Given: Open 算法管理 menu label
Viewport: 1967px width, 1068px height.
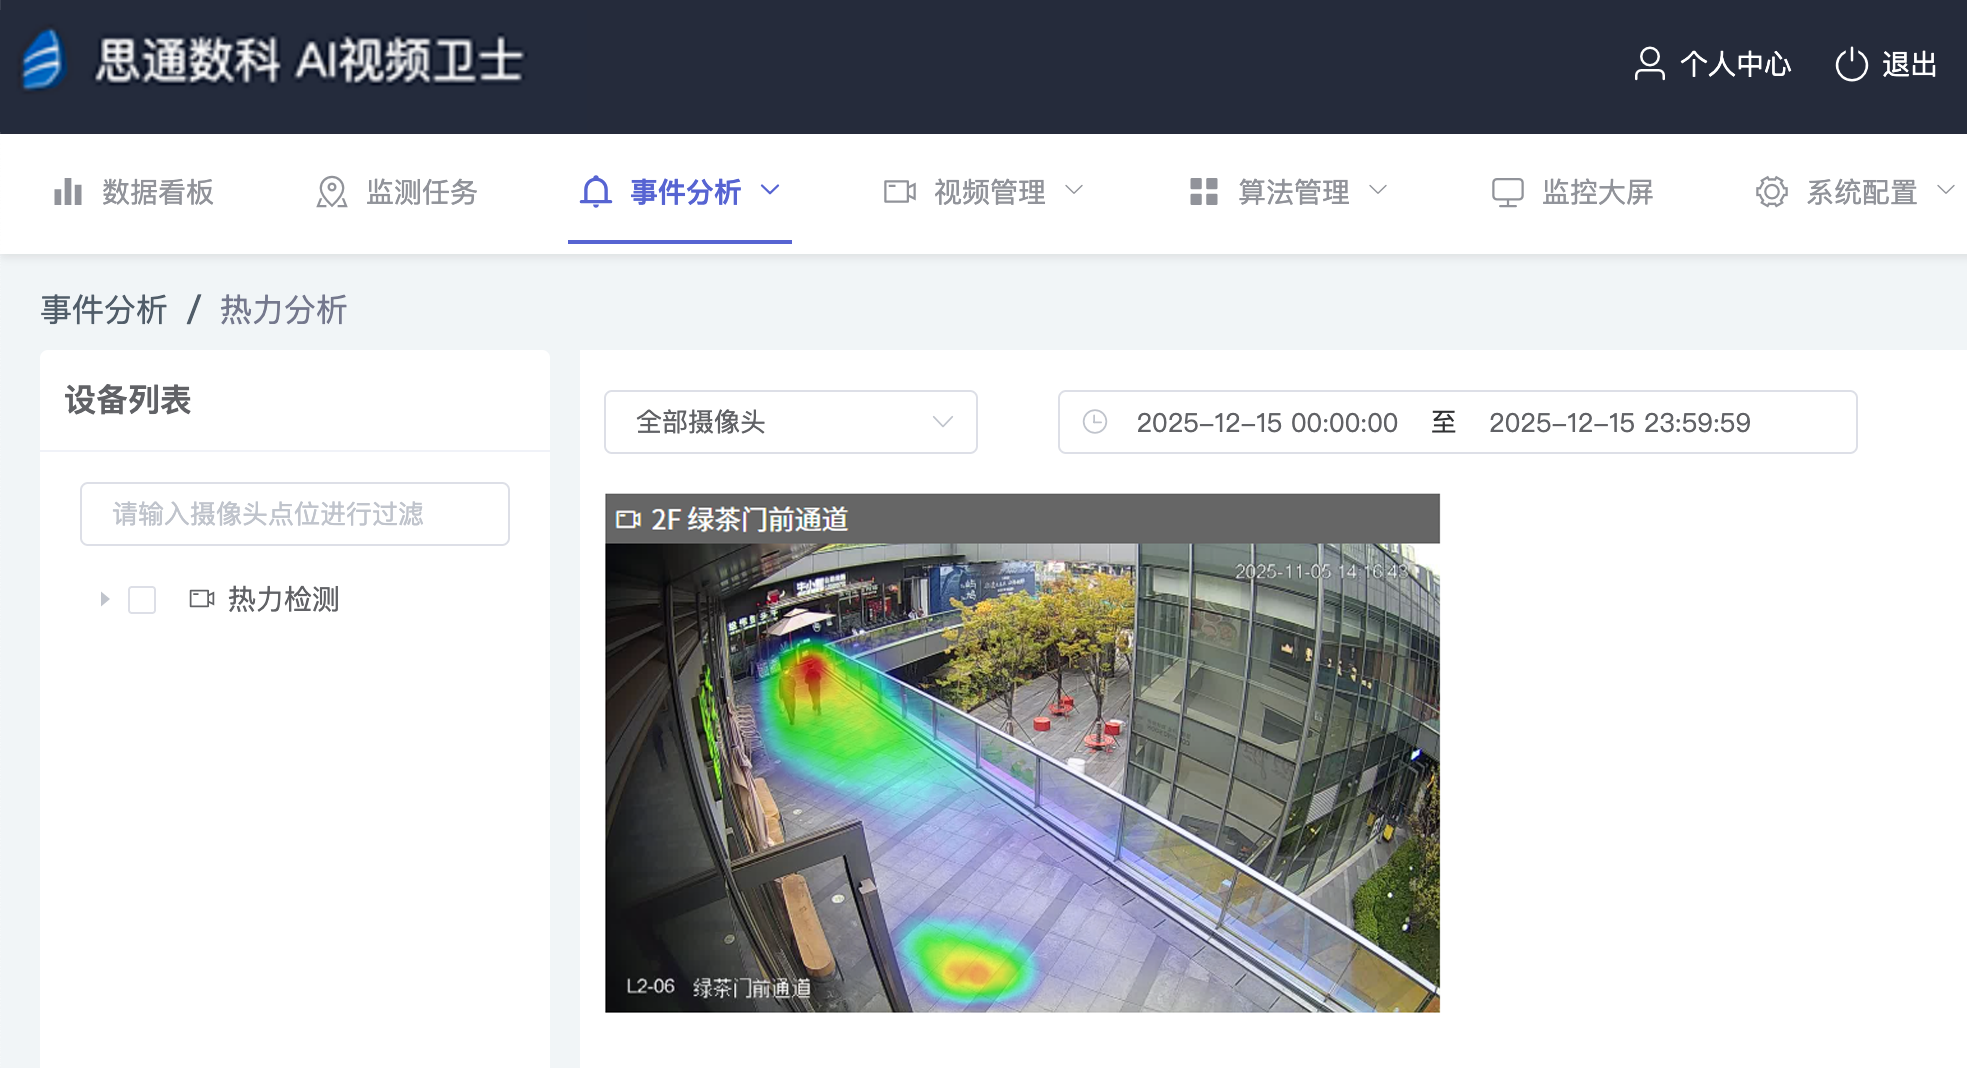Looking at the screenshot, I should pyautogui.click(x=1294, y=192).
